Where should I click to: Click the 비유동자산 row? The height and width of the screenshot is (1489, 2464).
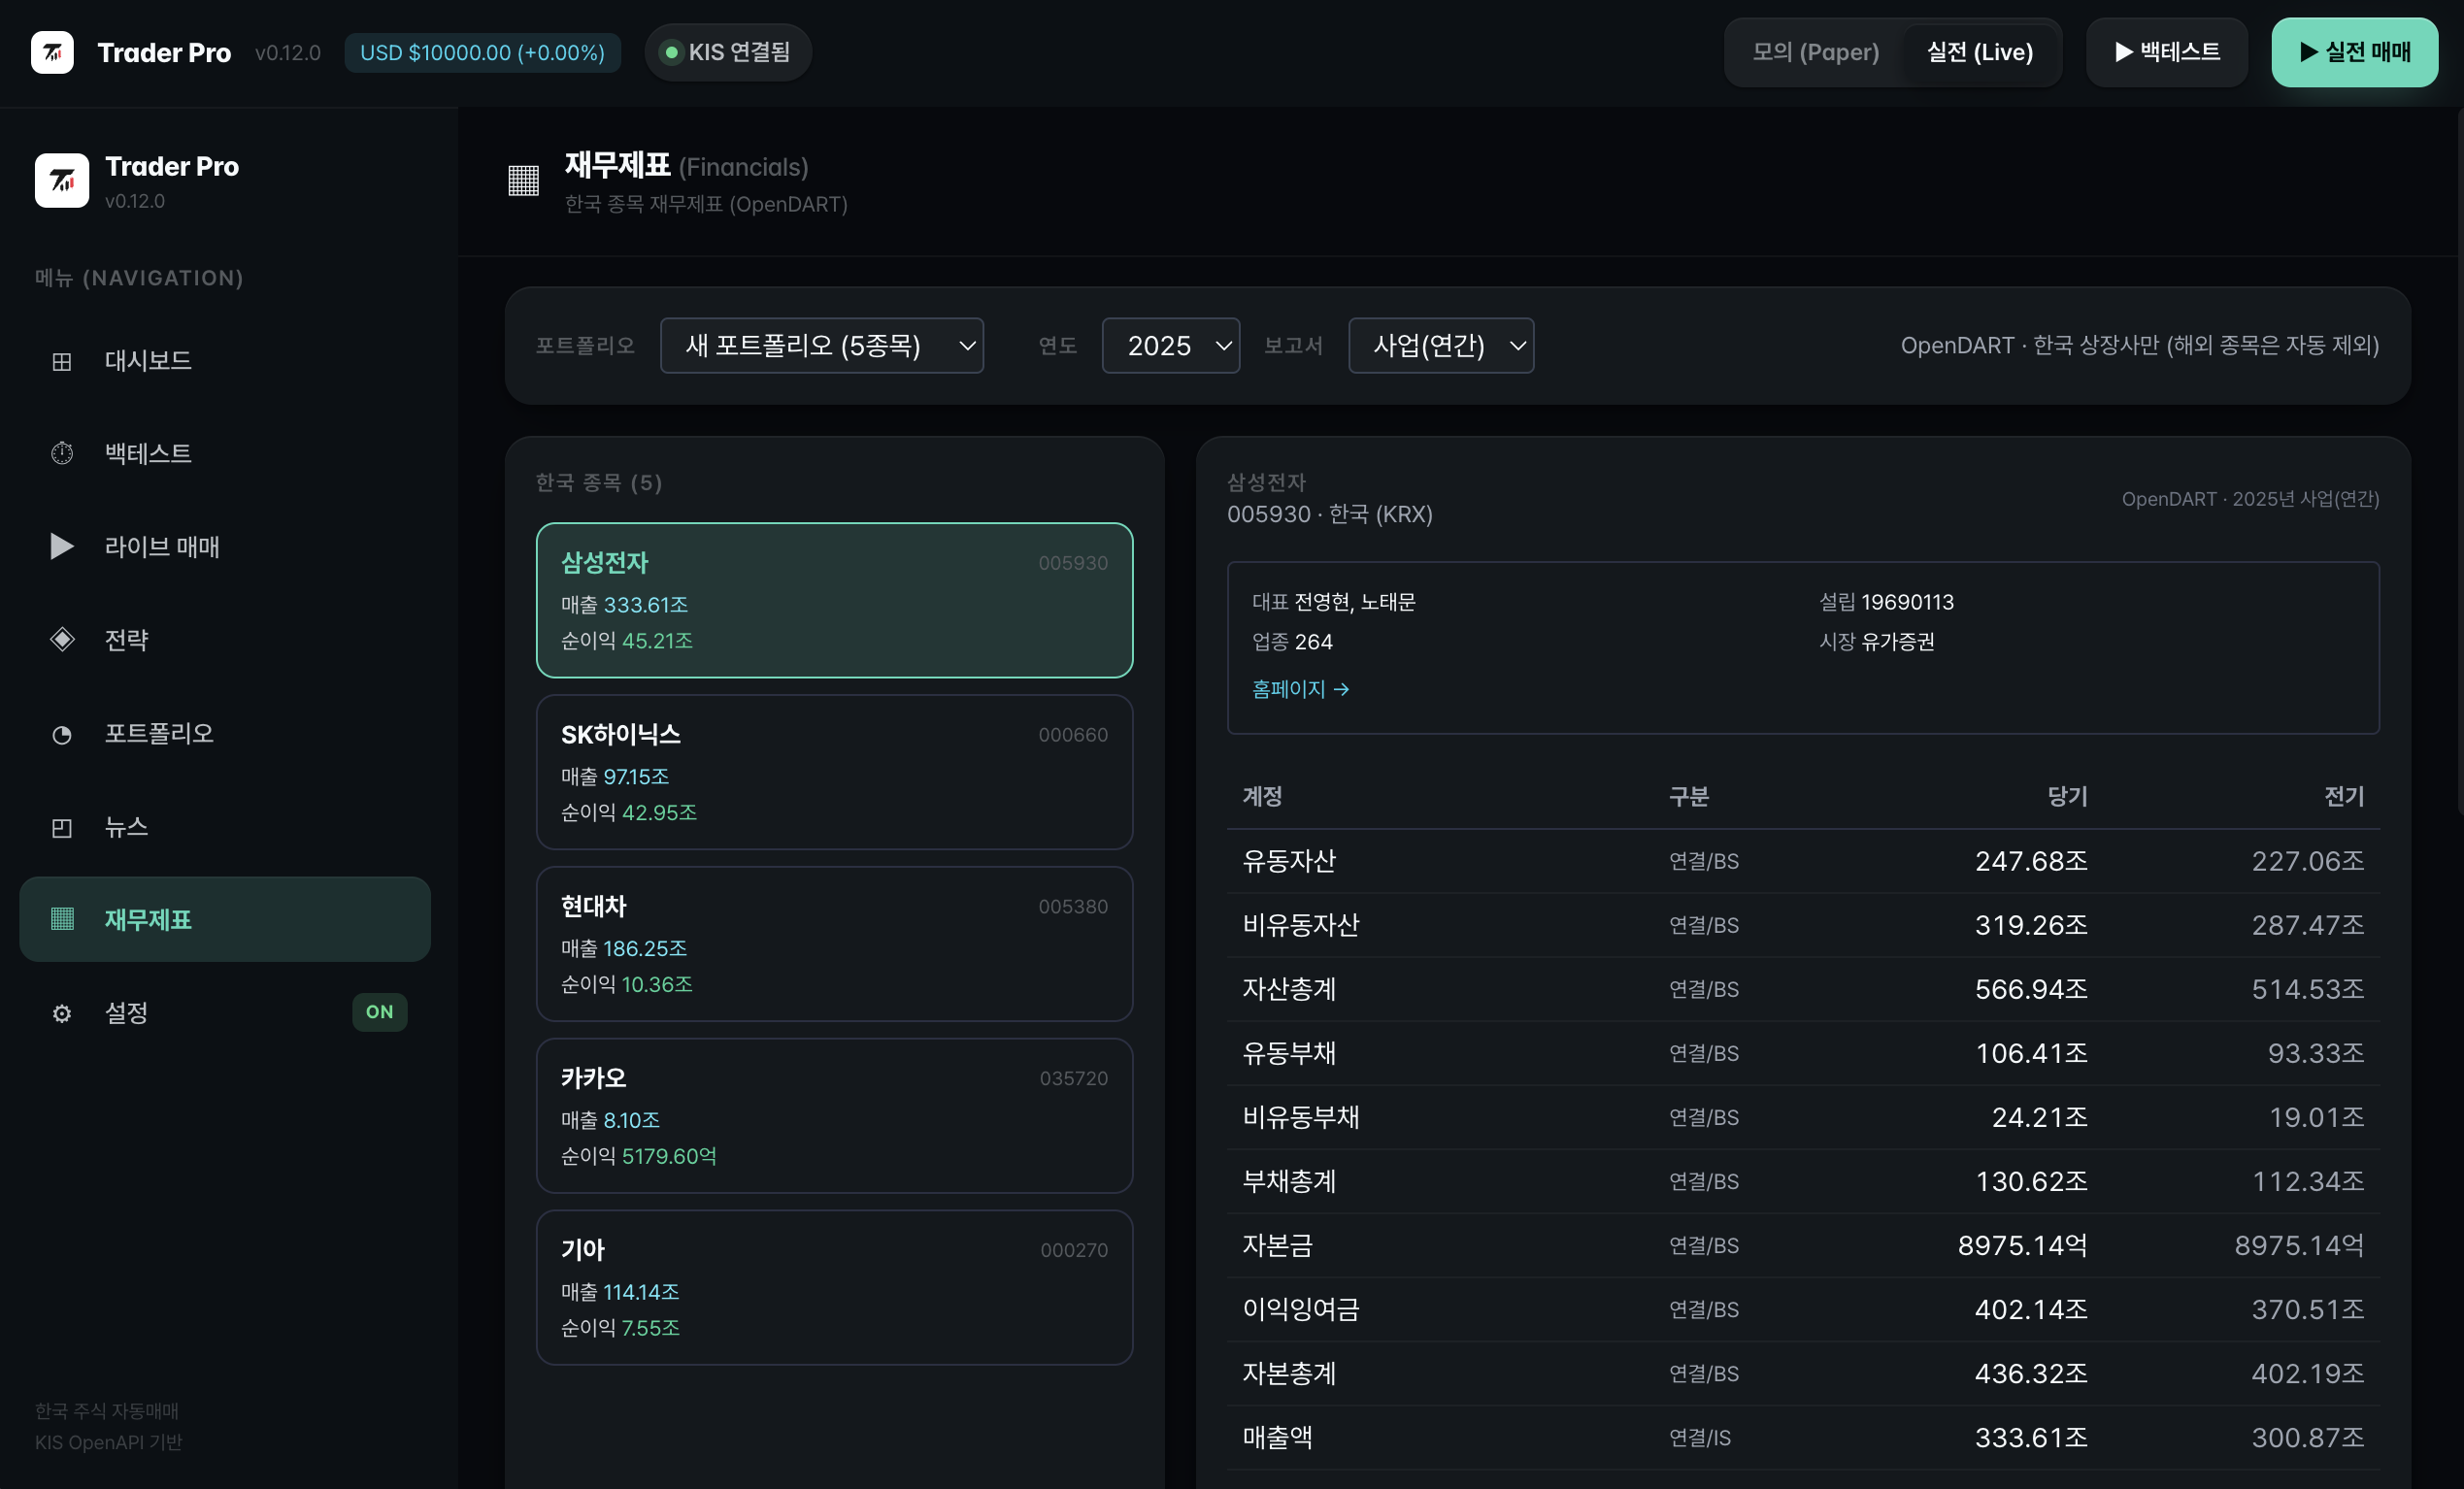[x=1803, y=925]
